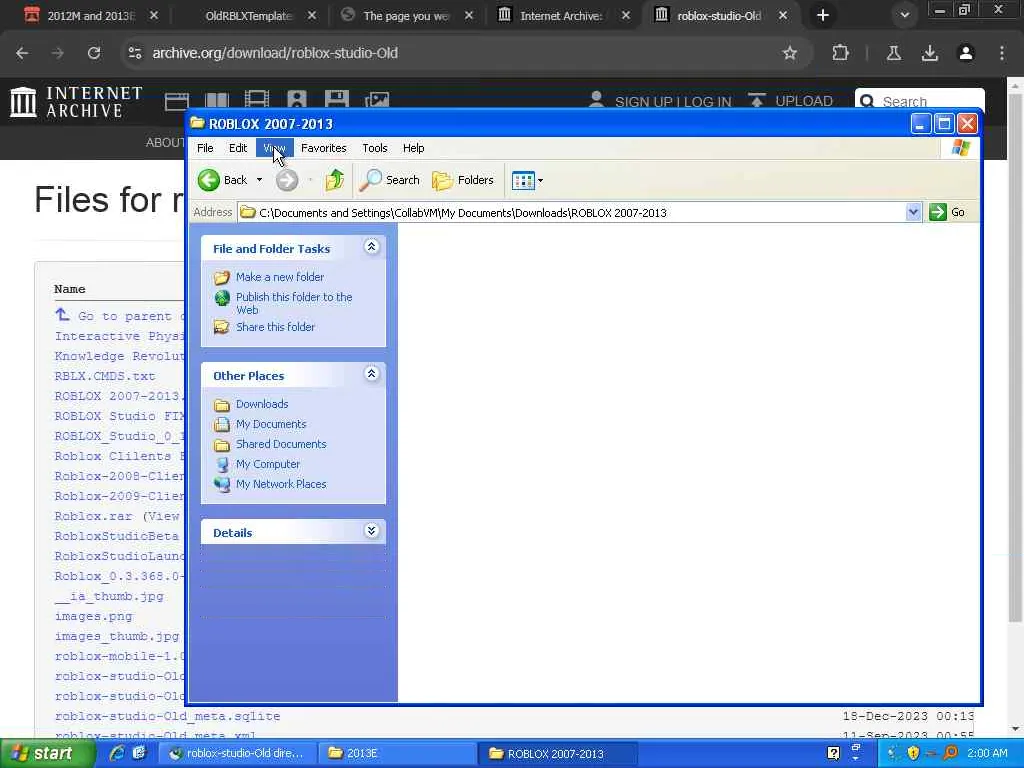Image resolution: width=1024 pixels, height=768 pixels.
Task: Click Go to parent directory link
Action: (x=120, y=316)
